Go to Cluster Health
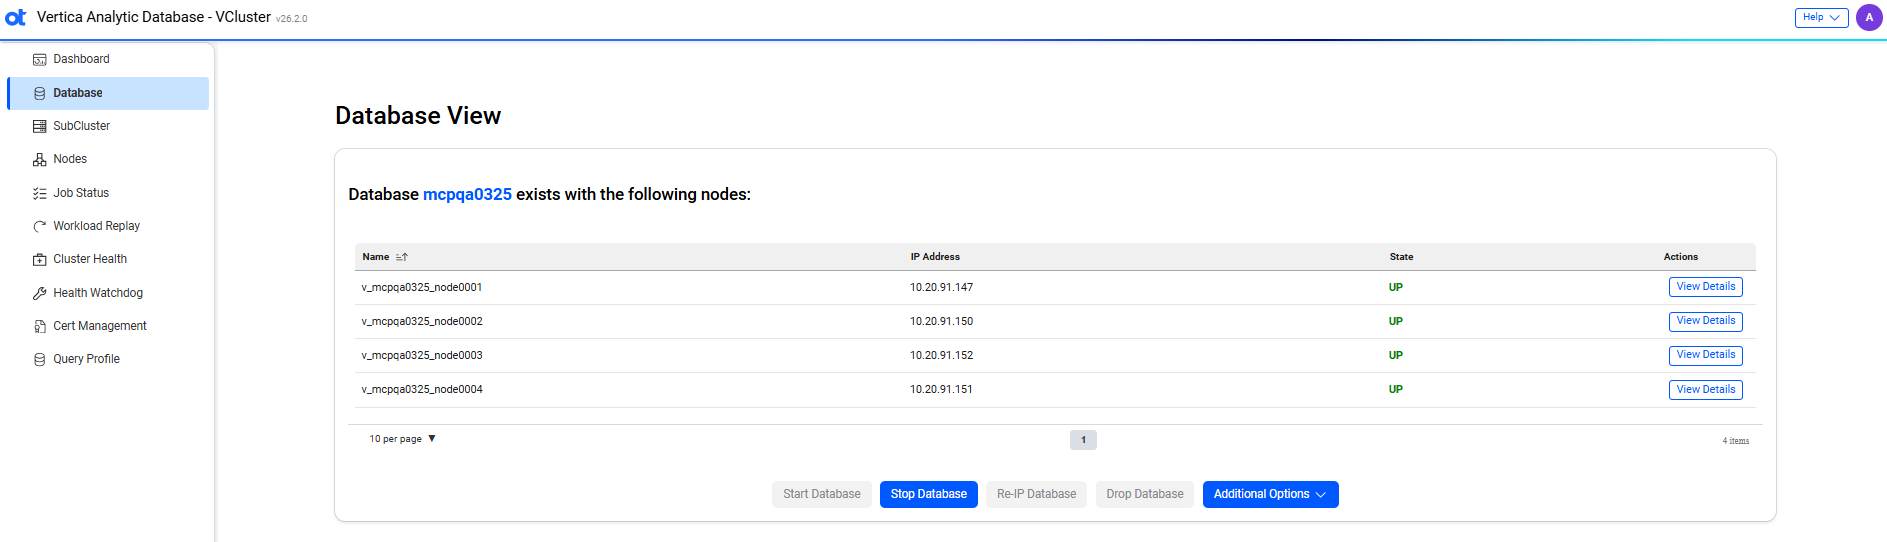 [x=108, y=259]
